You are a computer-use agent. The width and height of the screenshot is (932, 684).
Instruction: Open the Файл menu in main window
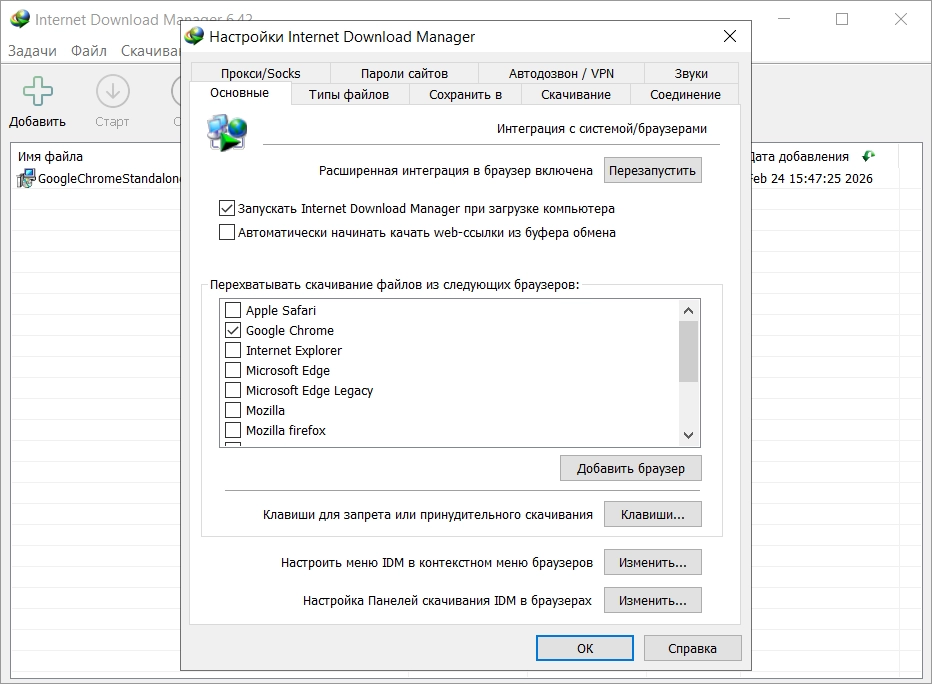(x=89, y=51)
